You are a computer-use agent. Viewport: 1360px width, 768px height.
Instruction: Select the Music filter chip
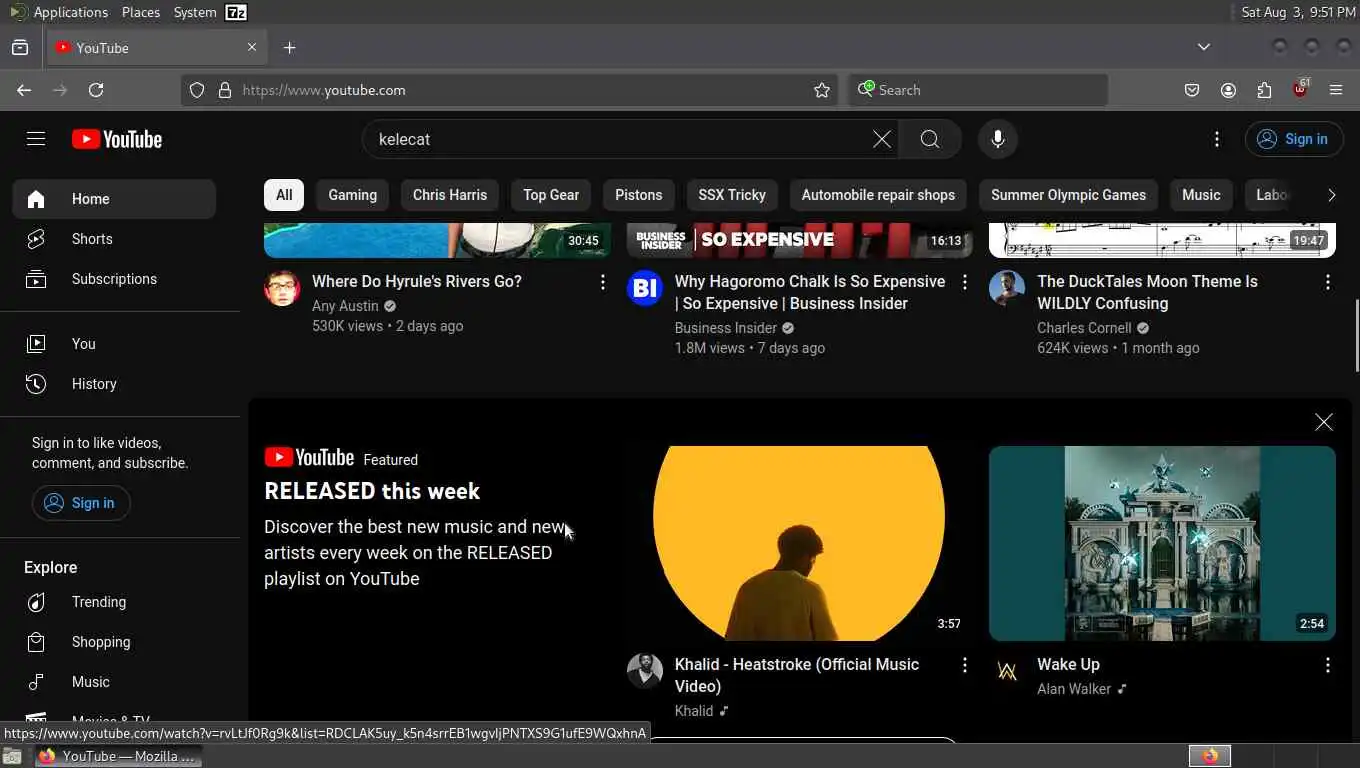[x=1201, y=195]
